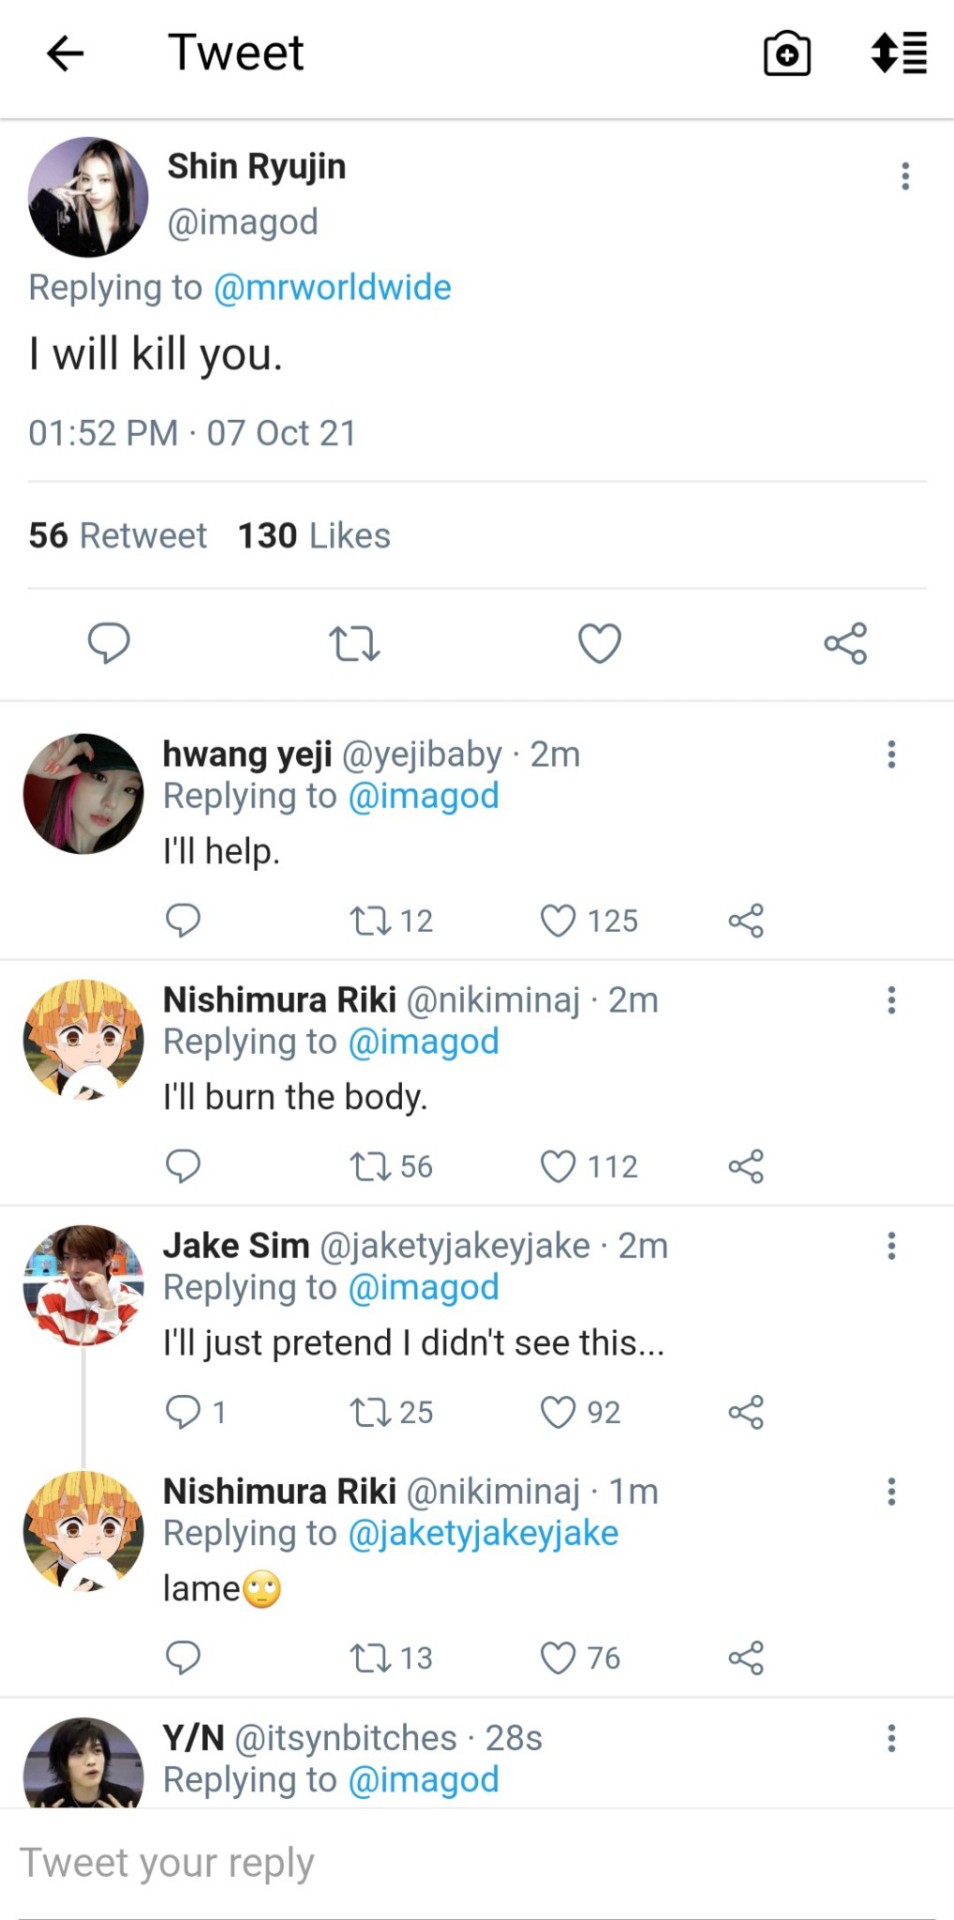Open three-dot menu on hwang yeji's reply
954x1920 pixels.
click(x=891, y=754)
